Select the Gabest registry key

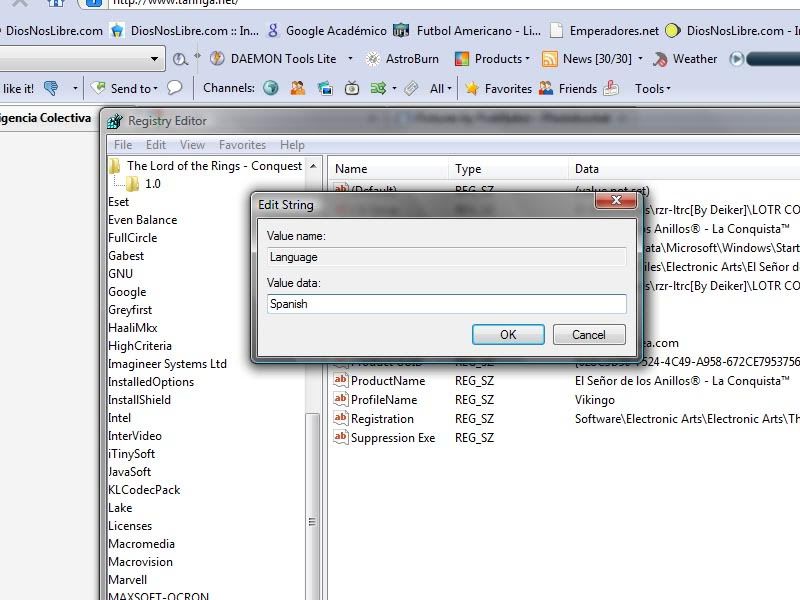[x=126, y=256]
